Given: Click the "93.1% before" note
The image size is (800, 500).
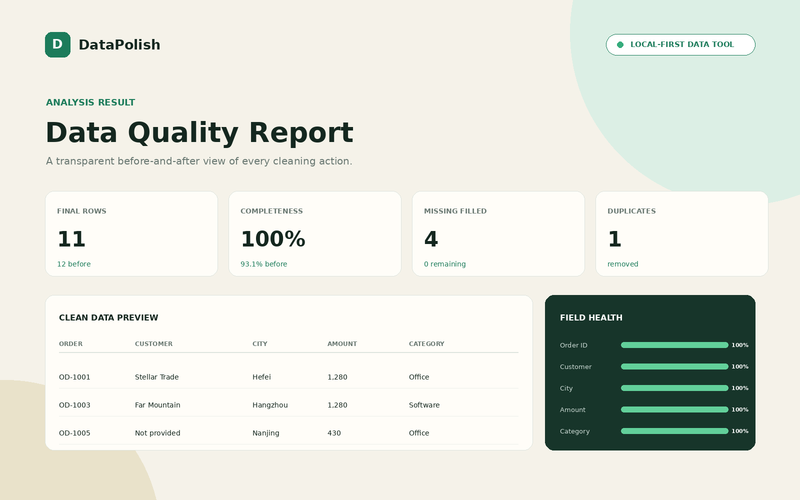Looking at the screenshot, I should (264, 264).
